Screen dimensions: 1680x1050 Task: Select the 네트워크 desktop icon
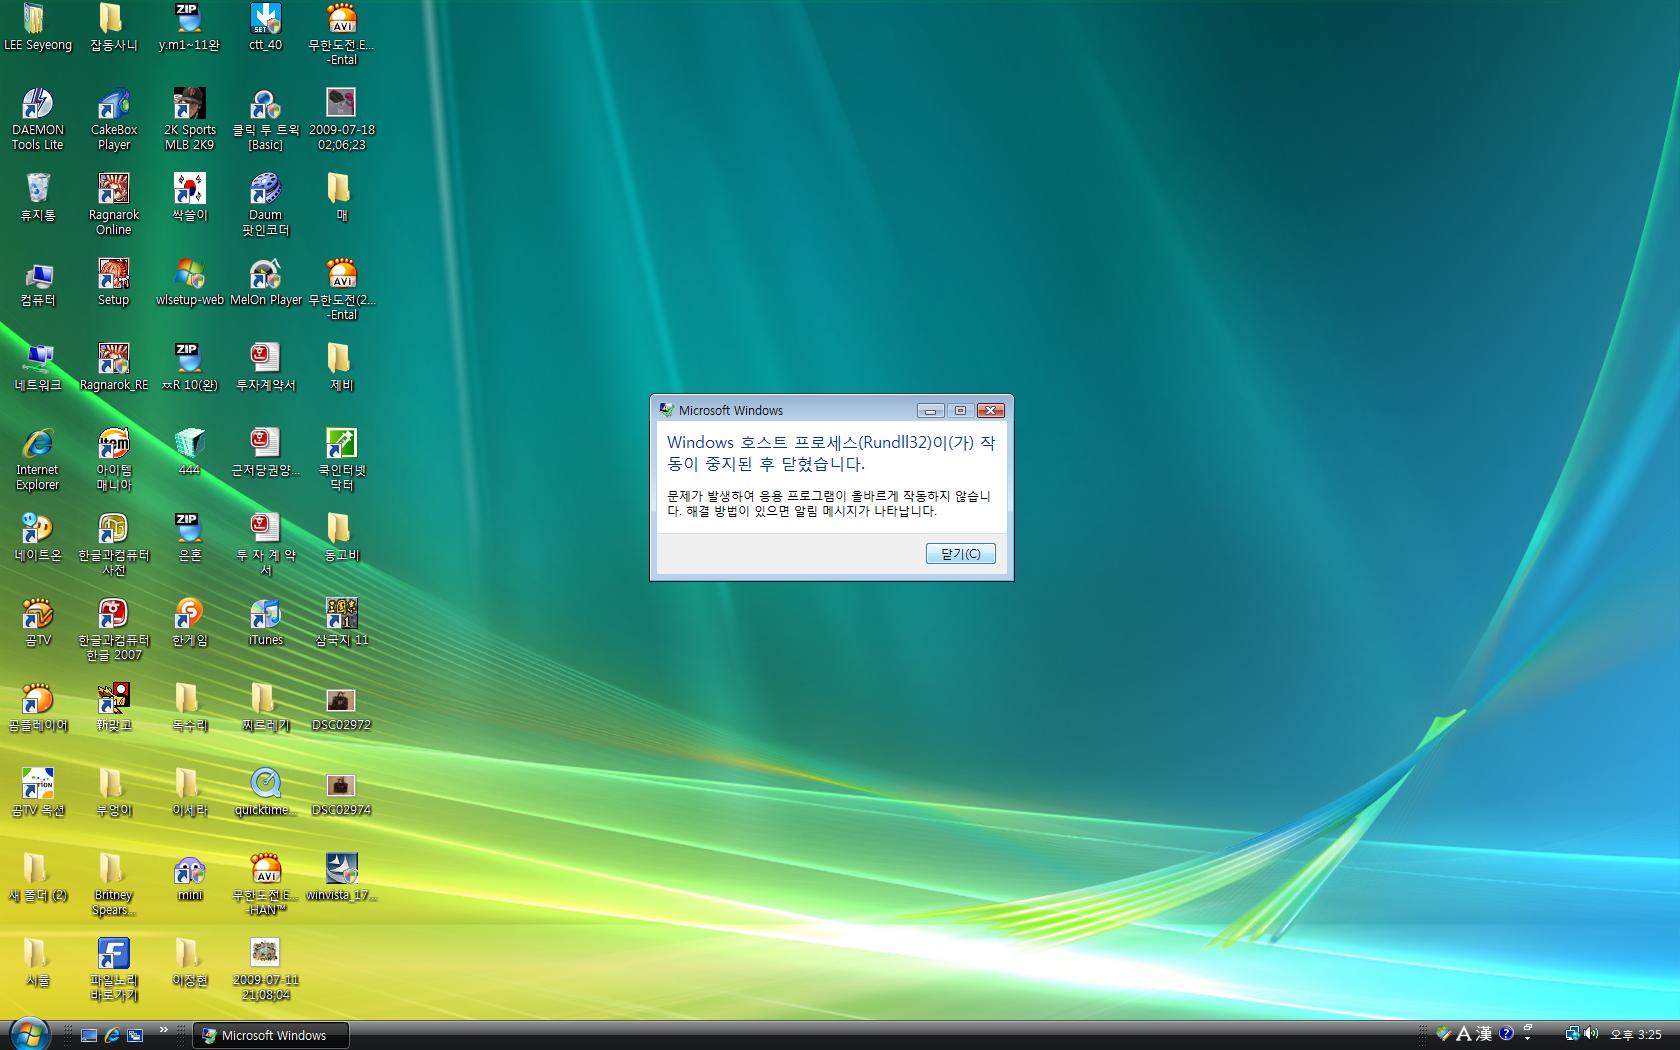[38, 367]
